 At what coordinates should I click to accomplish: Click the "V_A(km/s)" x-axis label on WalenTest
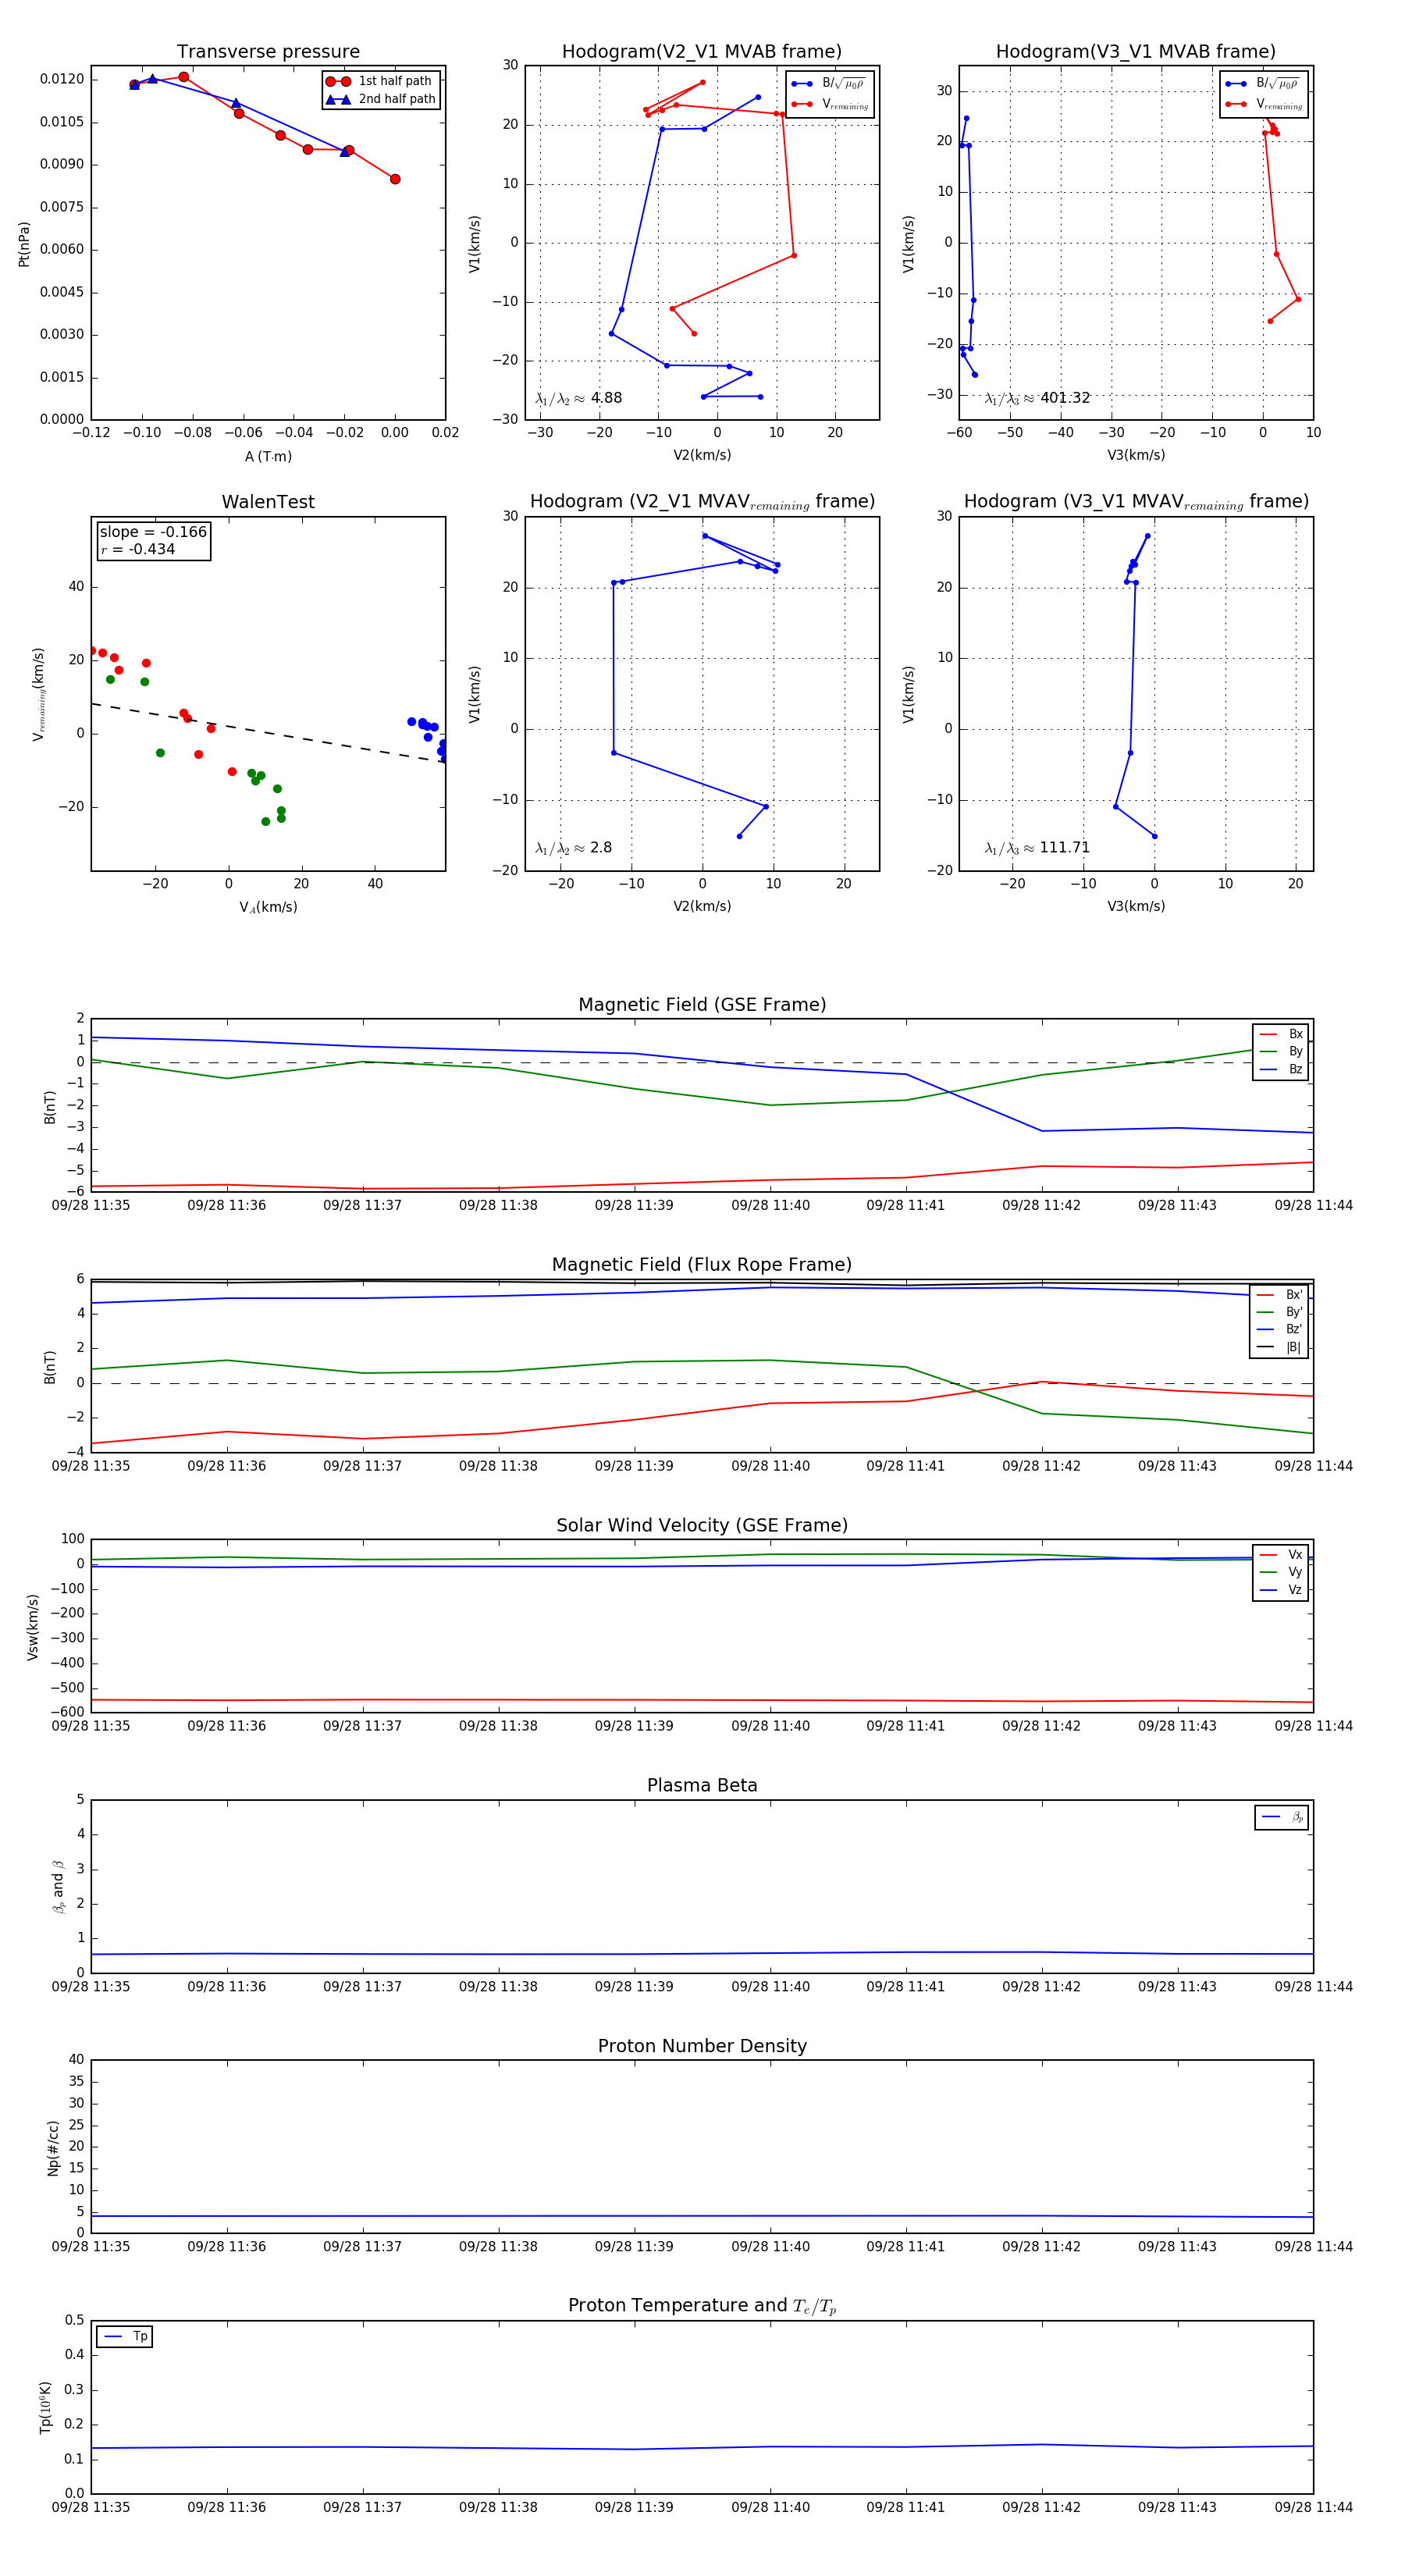268,907
